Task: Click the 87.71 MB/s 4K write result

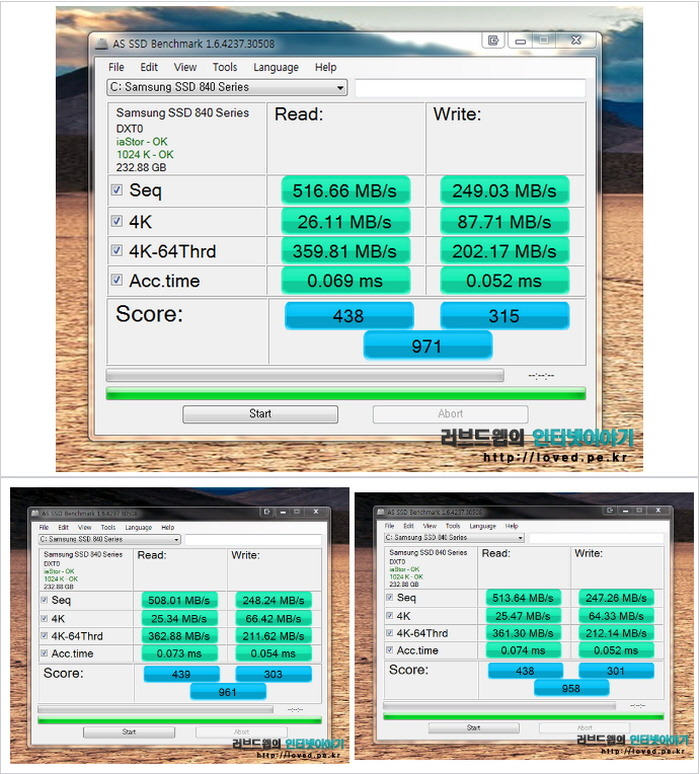Action: point(504,222)
